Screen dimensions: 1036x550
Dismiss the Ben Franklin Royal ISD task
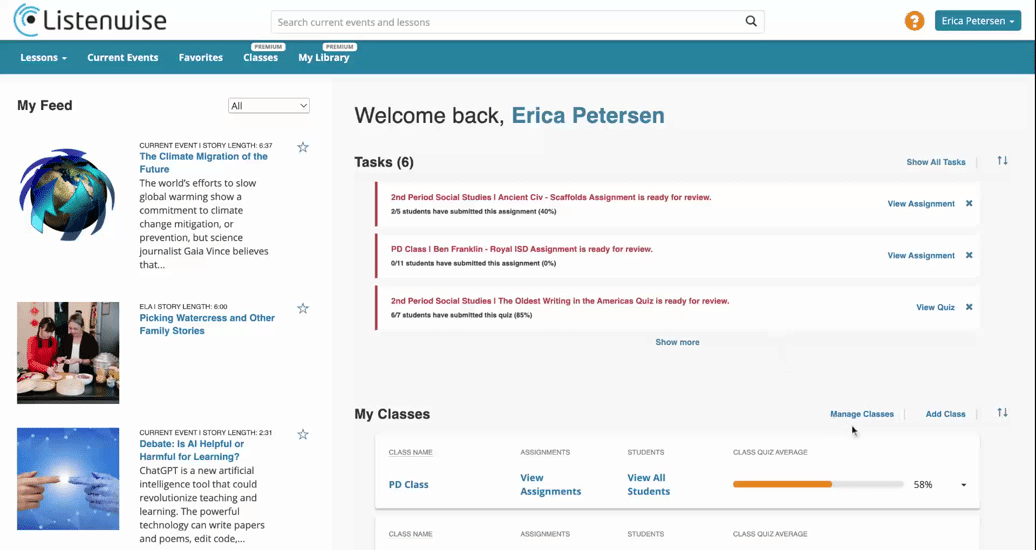tap(969, 255)
